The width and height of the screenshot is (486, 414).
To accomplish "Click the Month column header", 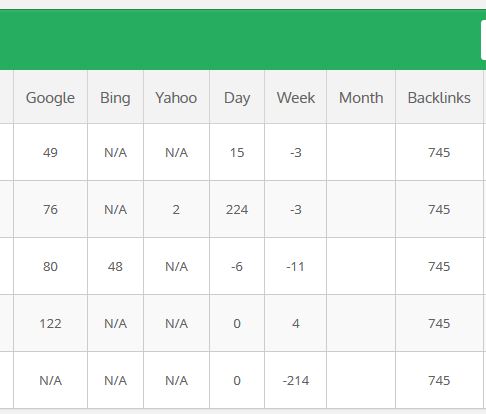I will coord(361,97).
